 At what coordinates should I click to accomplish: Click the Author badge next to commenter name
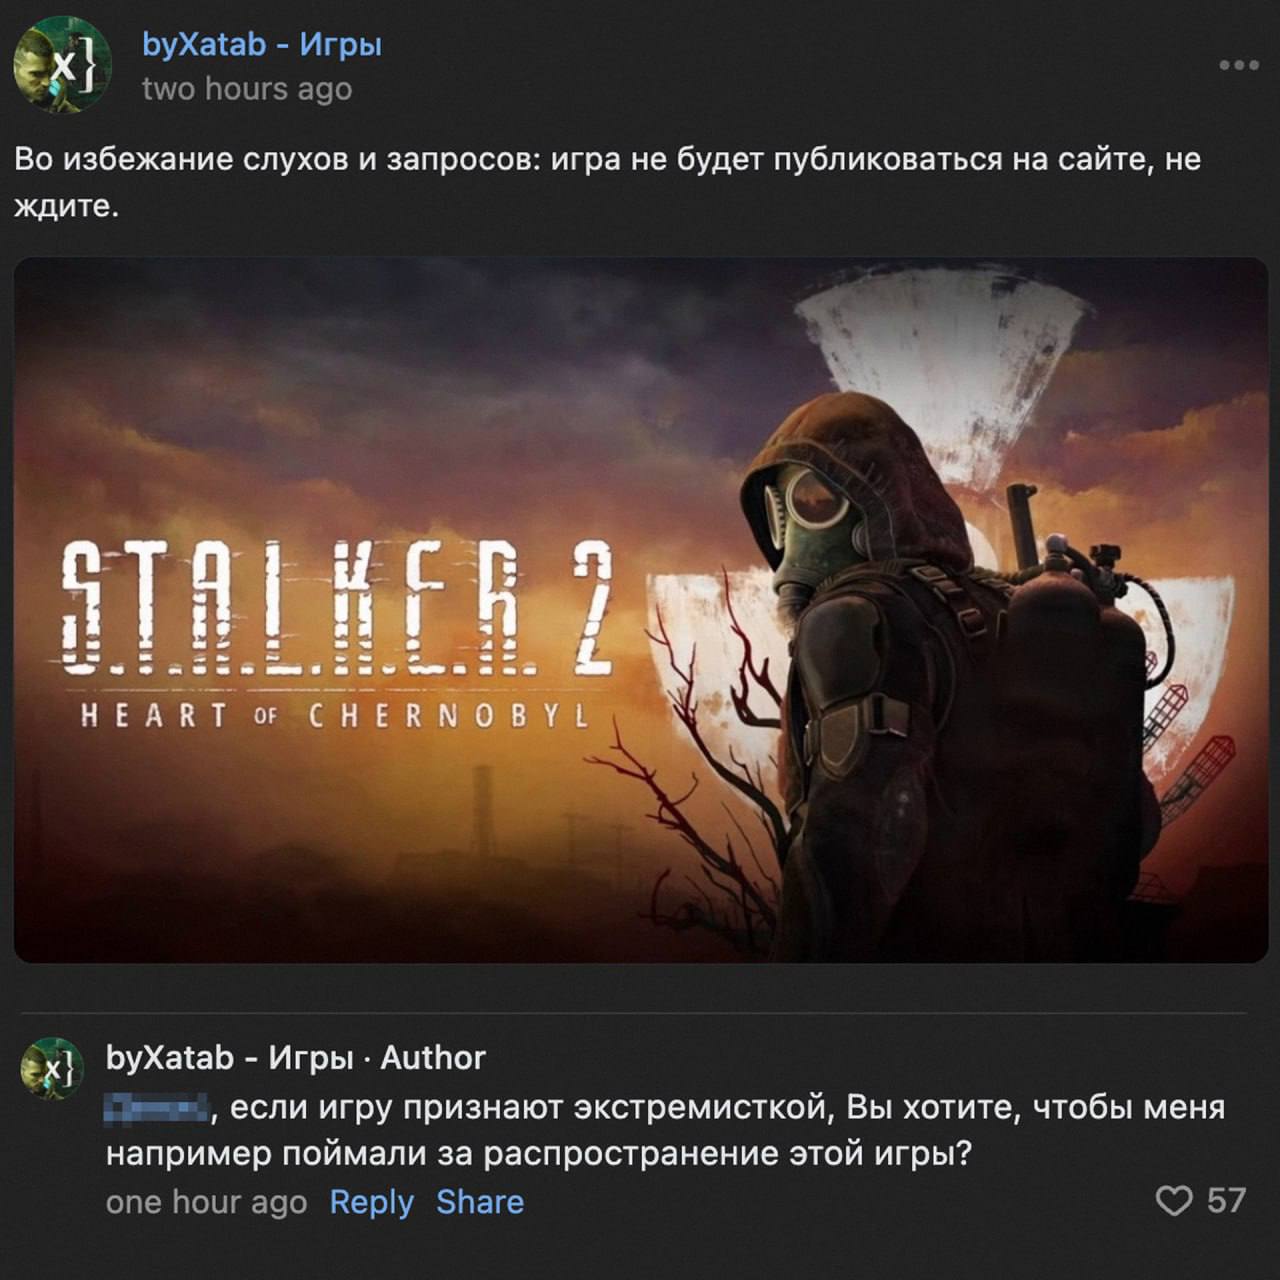click(x=433, y=1057)
